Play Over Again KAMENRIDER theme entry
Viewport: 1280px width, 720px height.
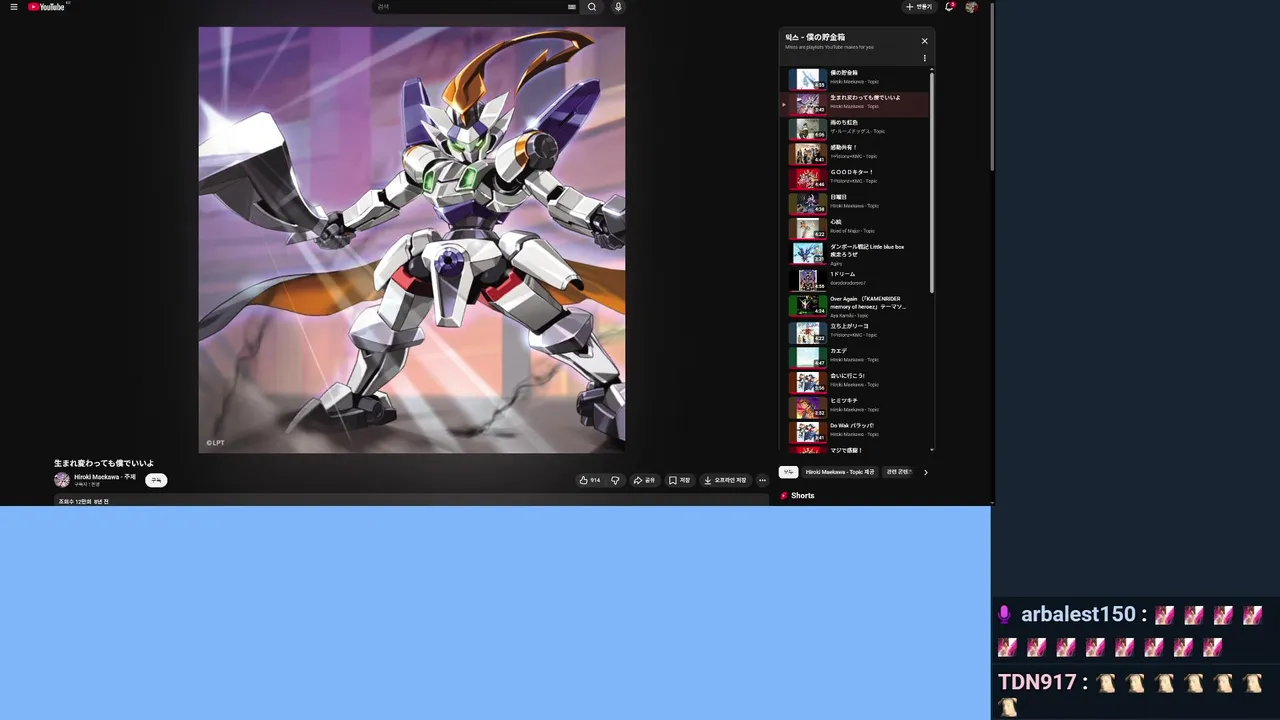855,306
